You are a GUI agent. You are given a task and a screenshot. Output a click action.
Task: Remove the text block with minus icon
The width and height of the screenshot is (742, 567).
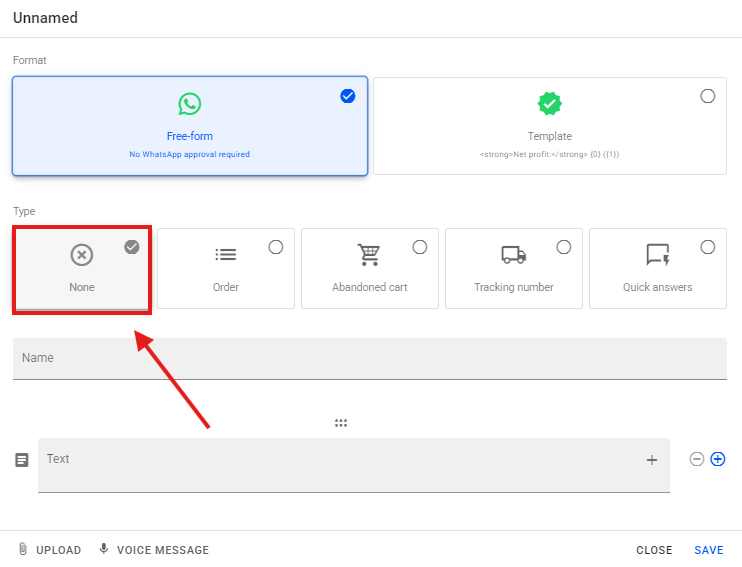point(697,459)
